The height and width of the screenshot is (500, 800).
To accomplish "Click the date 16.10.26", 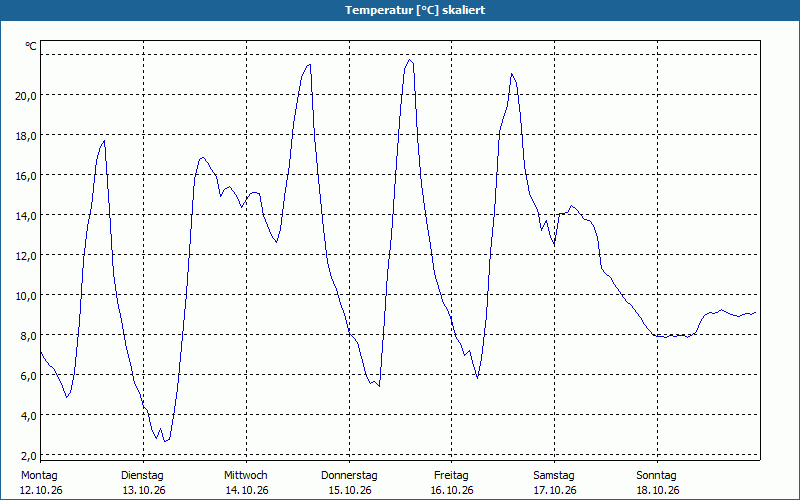I will tap(452, 491).
